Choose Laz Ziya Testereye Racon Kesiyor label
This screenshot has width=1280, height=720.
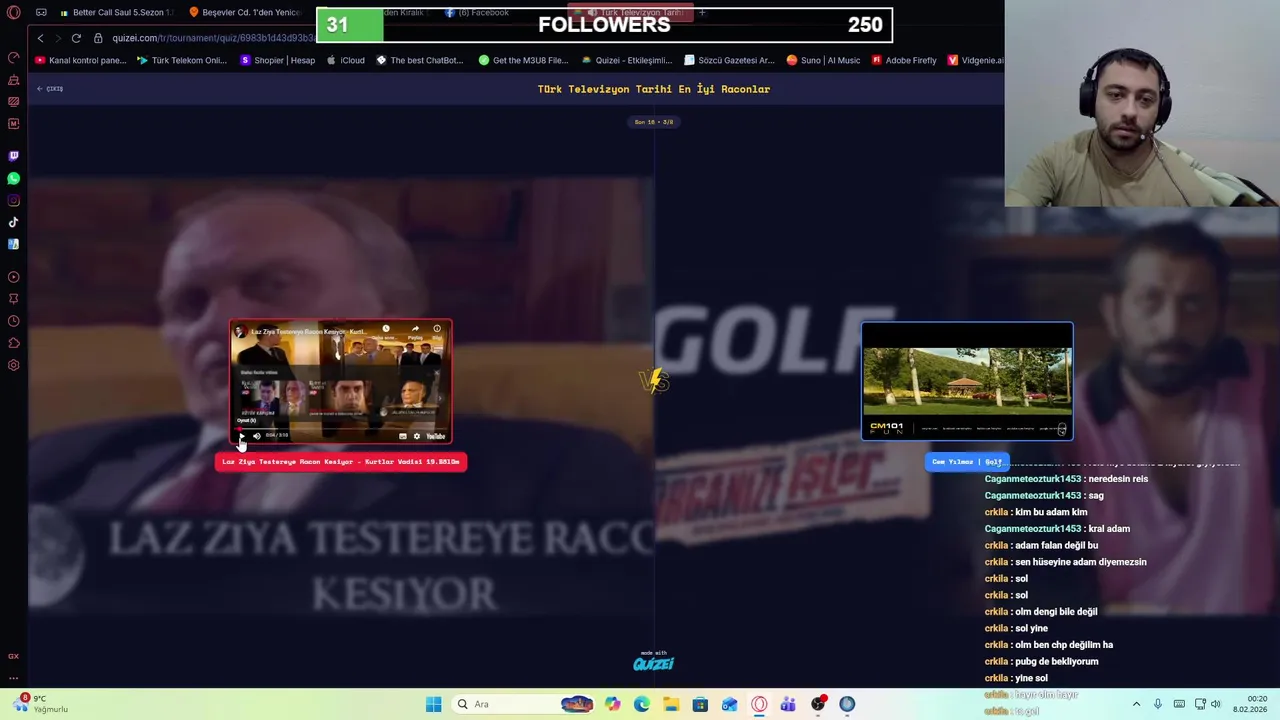[341, 462]
